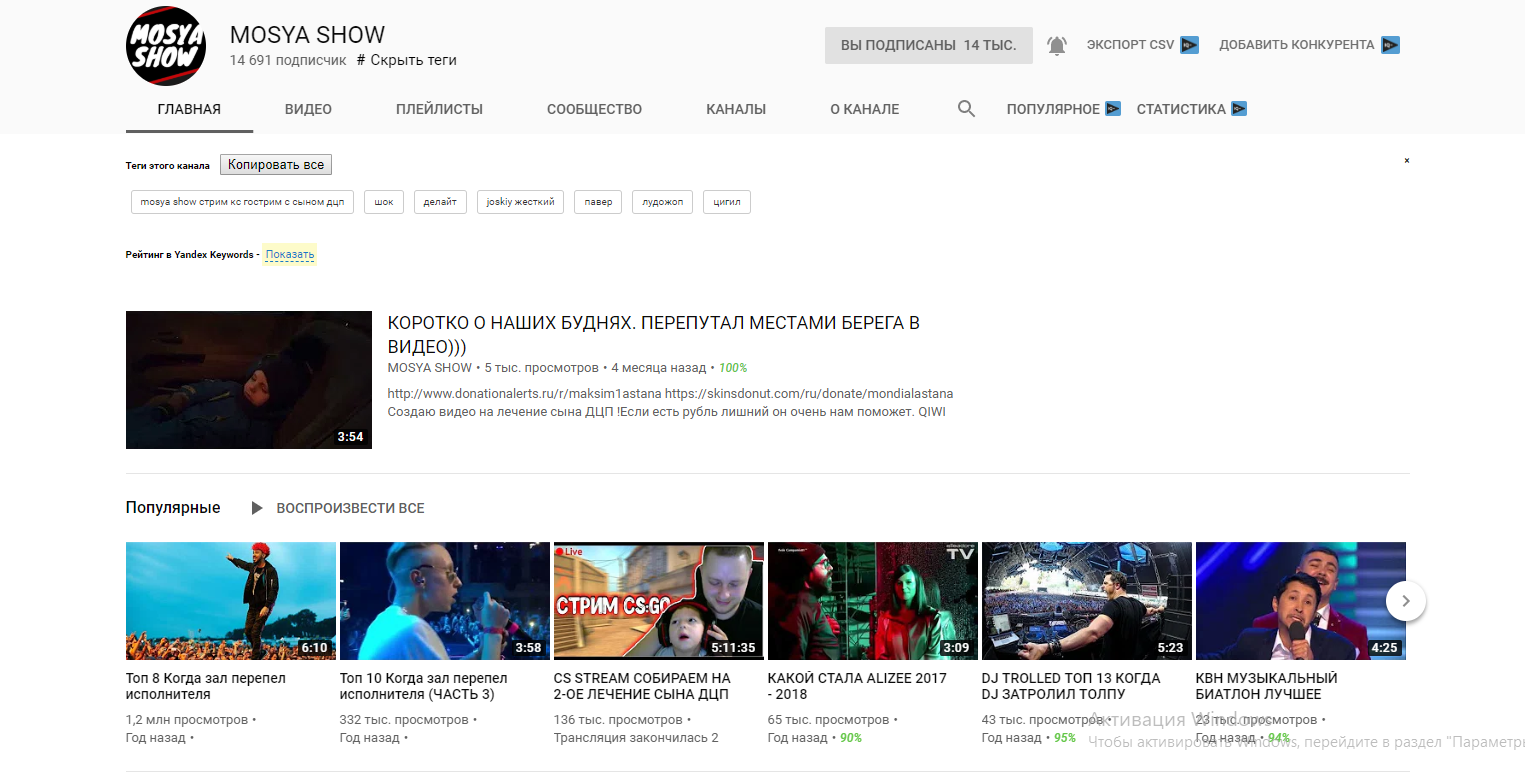Image resolution: width=1525 pixels, height=776 pixels.
Task: Click tag 'mosya show стрим кс гострим'
Action: click(242, 202)
